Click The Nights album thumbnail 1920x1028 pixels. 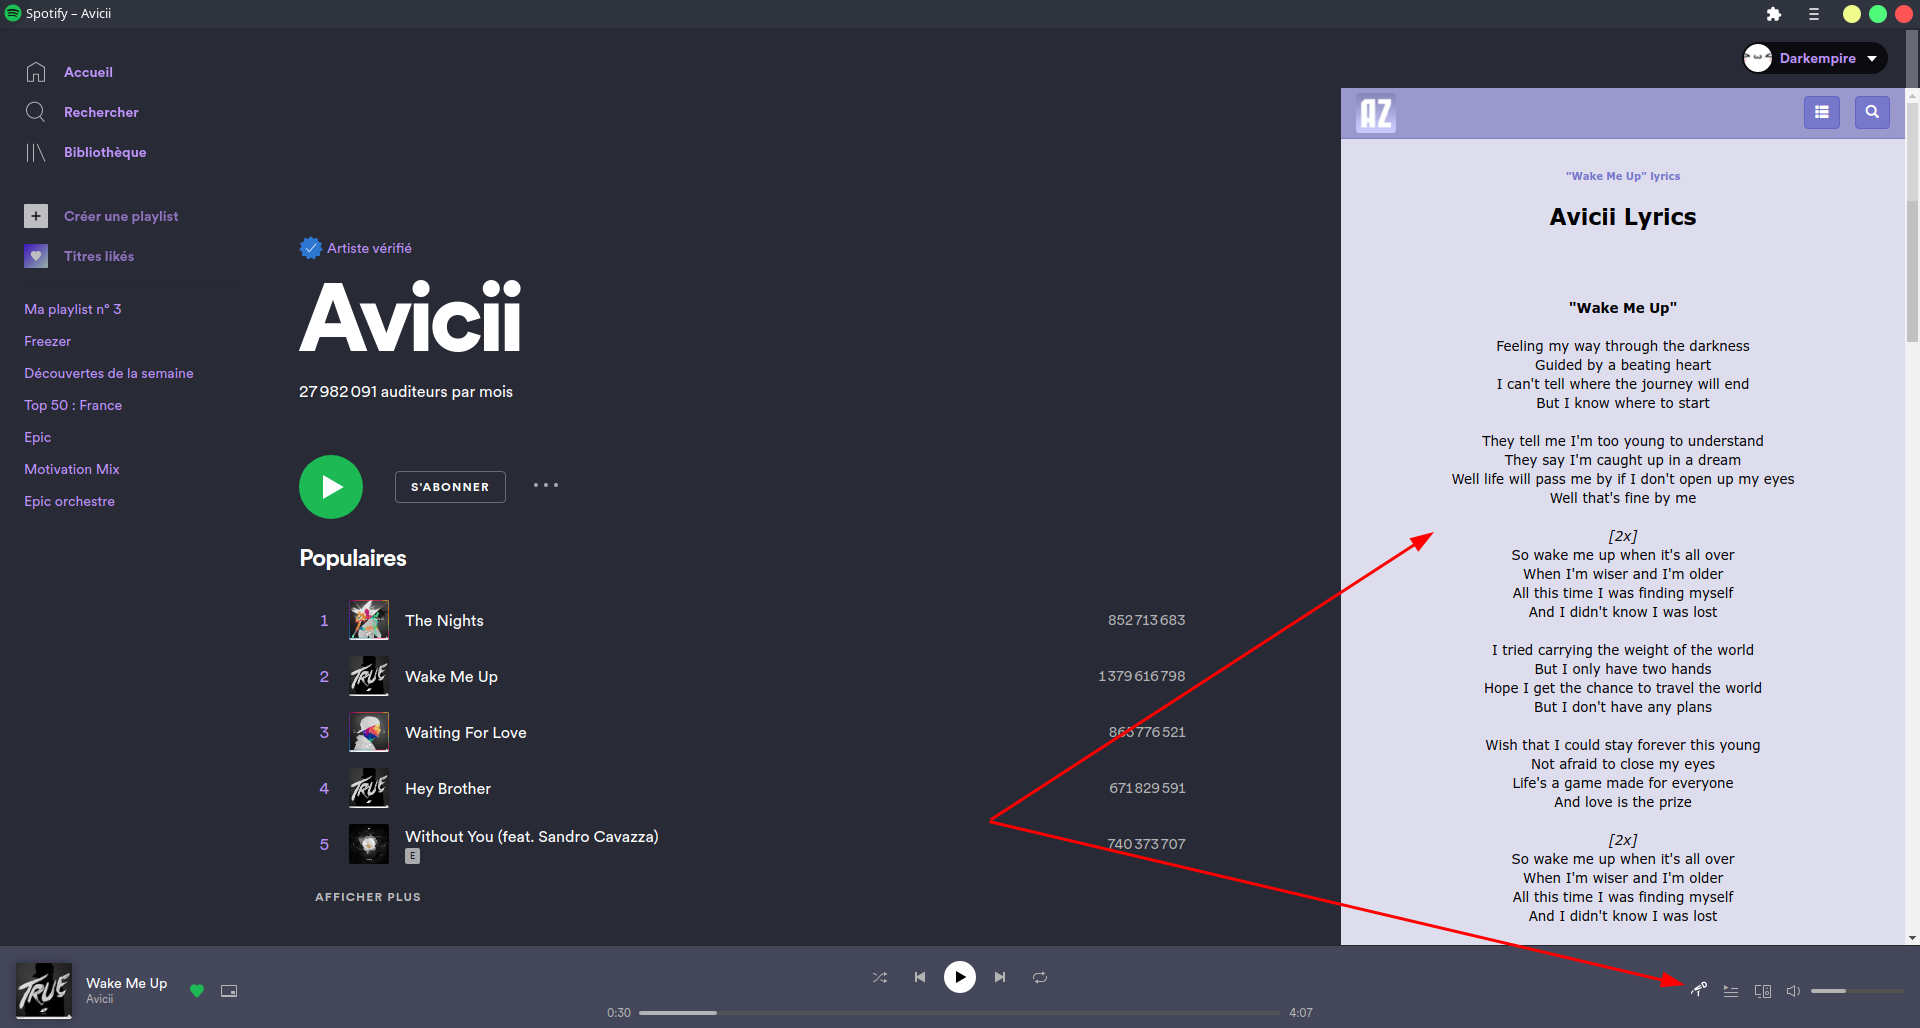point(369,620)
